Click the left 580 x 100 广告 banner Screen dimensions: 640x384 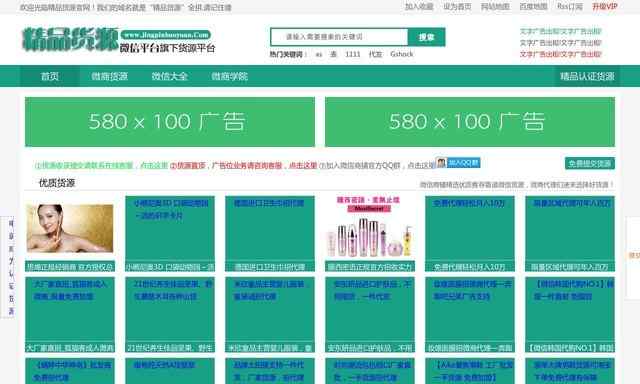[170, 122]
